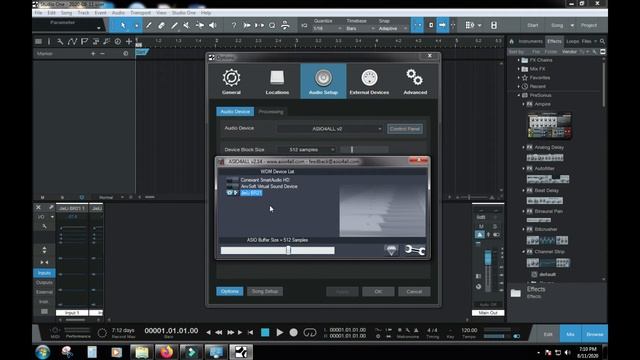Click the volume icon in the system tray
The width and height of the screenshot is (640, 360).
point(567,352)
